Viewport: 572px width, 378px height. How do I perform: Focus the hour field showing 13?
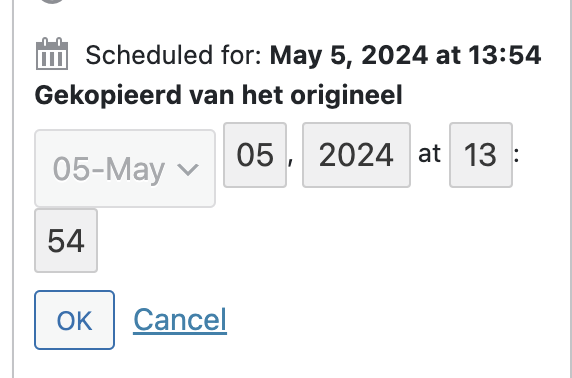click(x=481, y=155)
